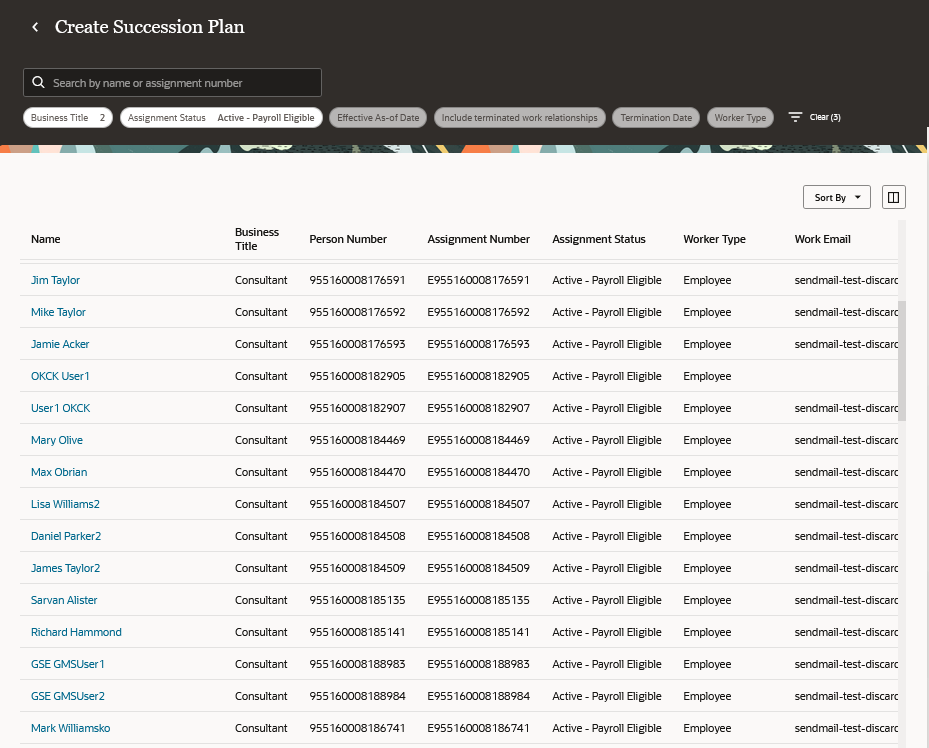929x748 pixels.
Task: Click assignment number E955160008176592
Action: coord(478,312)
